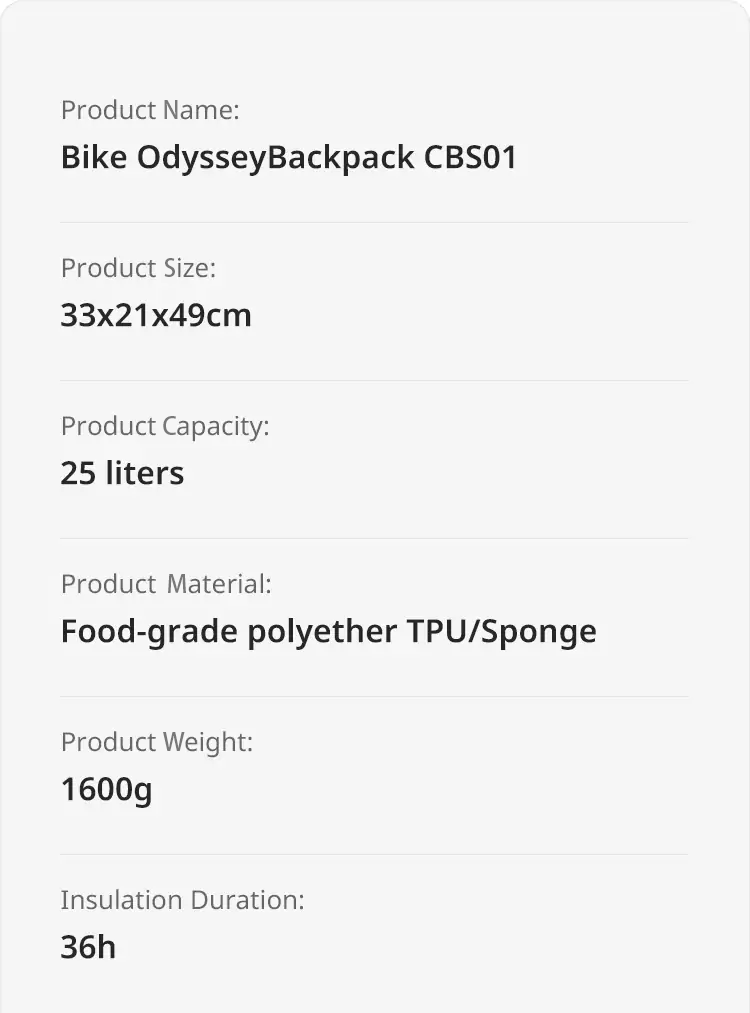This screenshot has width=750, height=1013.
Task: Click the divider below Product Weight row
Action: (374, 854)
